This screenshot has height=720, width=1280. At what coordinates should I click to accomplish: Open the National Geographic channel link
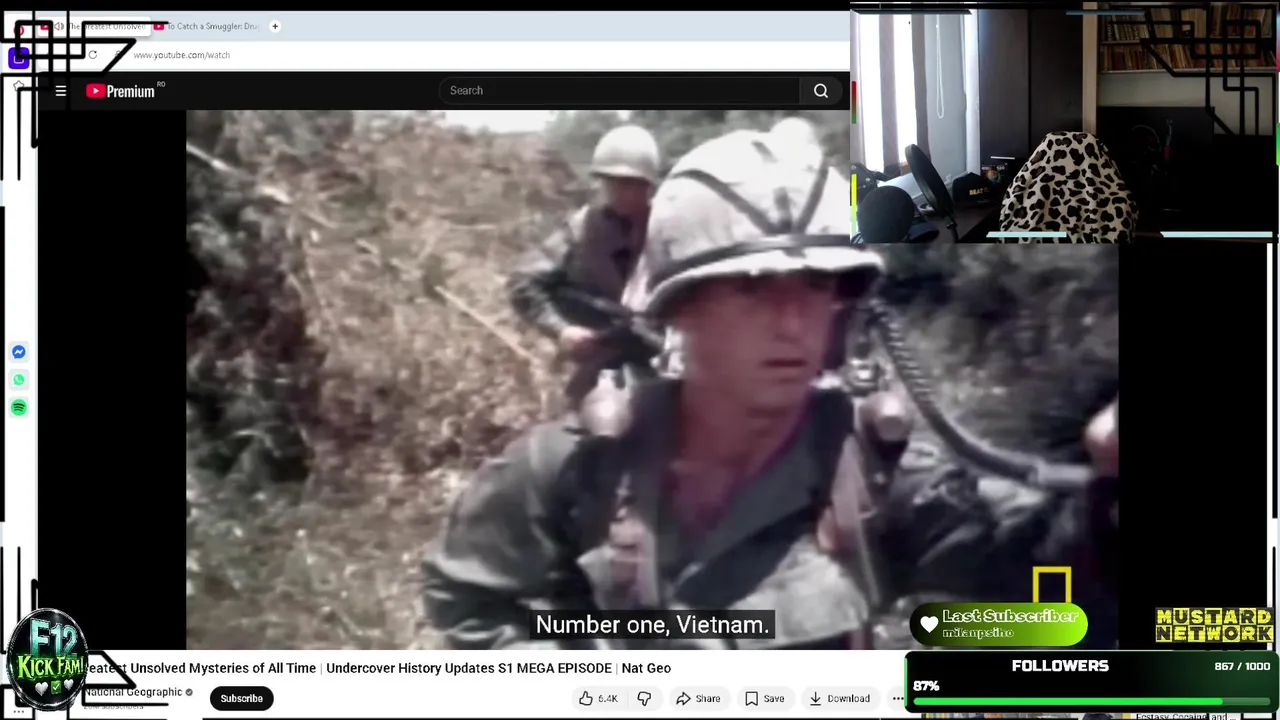[133, 692]
